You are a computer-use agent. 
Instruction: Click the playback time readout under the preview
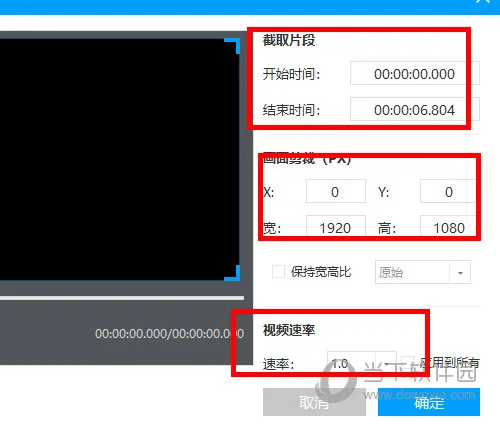[169, 333]
